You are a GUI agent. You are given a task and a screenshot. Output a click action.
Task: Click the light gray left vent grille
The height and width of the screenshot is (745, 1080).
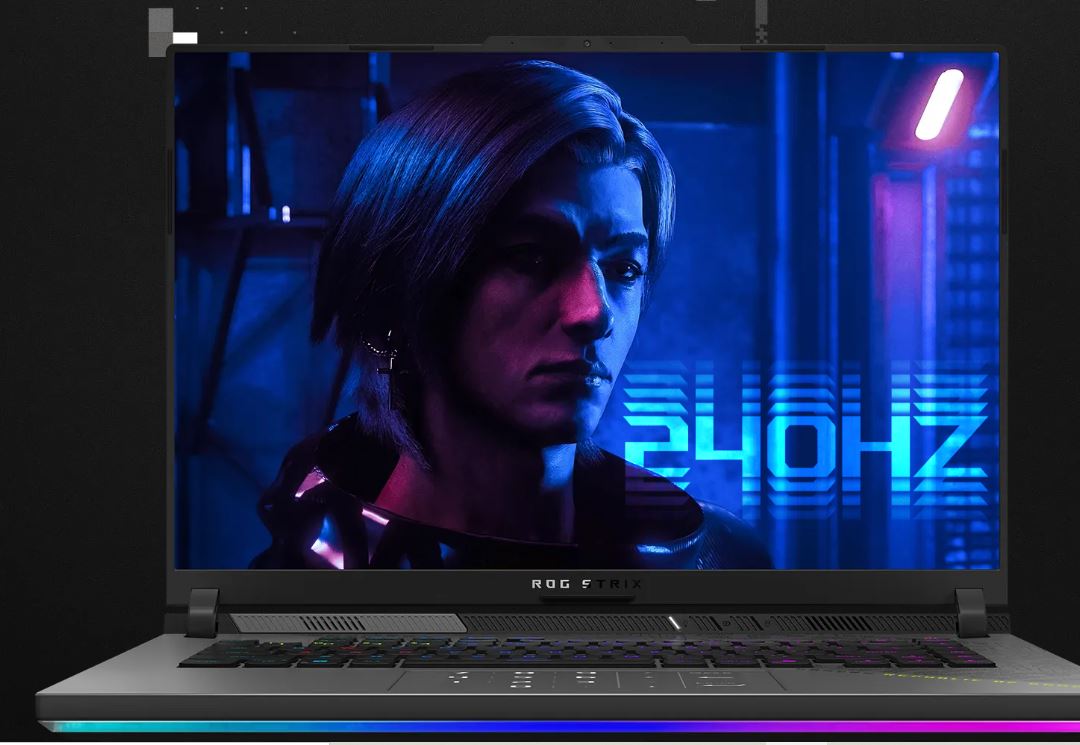(345, 623)
